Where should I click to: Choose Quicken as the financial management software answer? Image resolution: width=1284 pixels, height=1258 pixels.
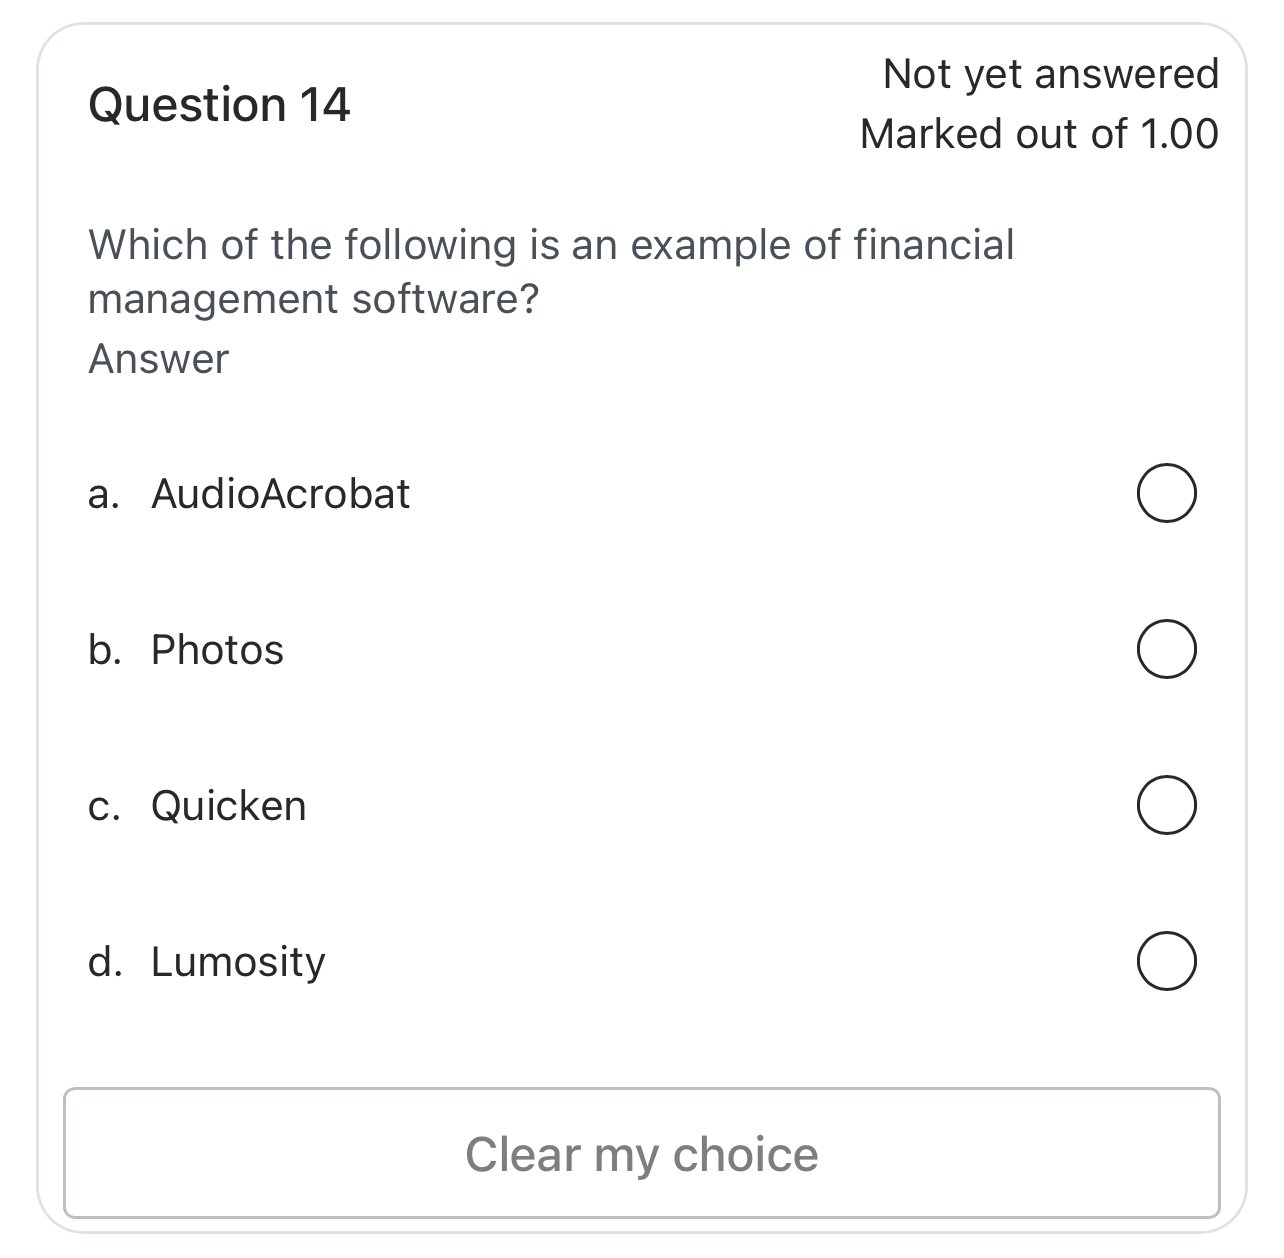click(1166, 804)
